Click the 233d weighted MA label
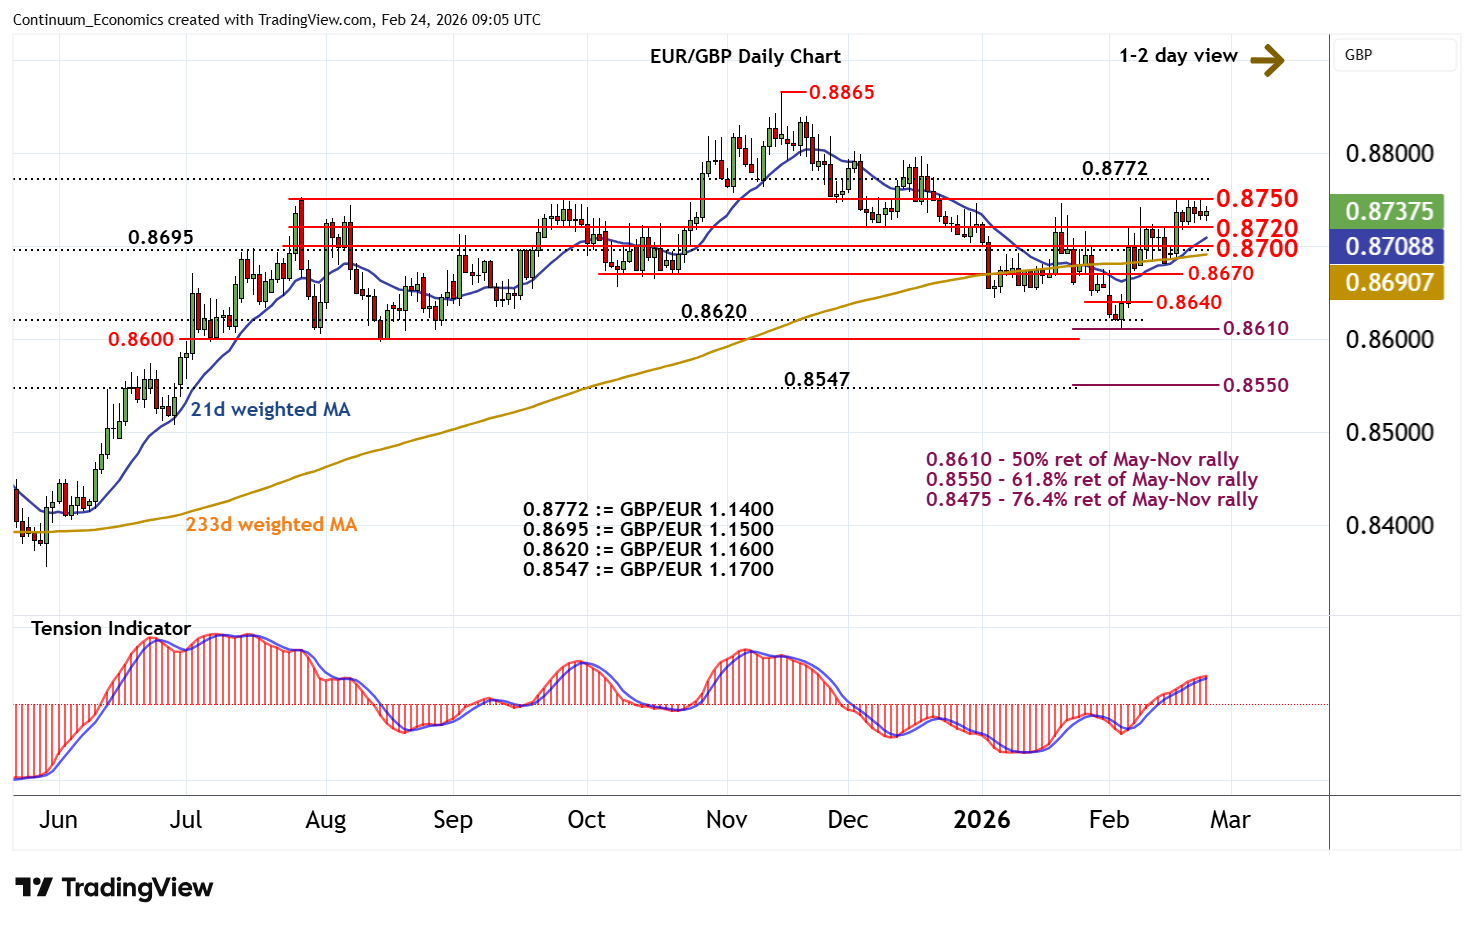Image resolution: width=1474 pixels, height=925 pixels. (271, 524)
